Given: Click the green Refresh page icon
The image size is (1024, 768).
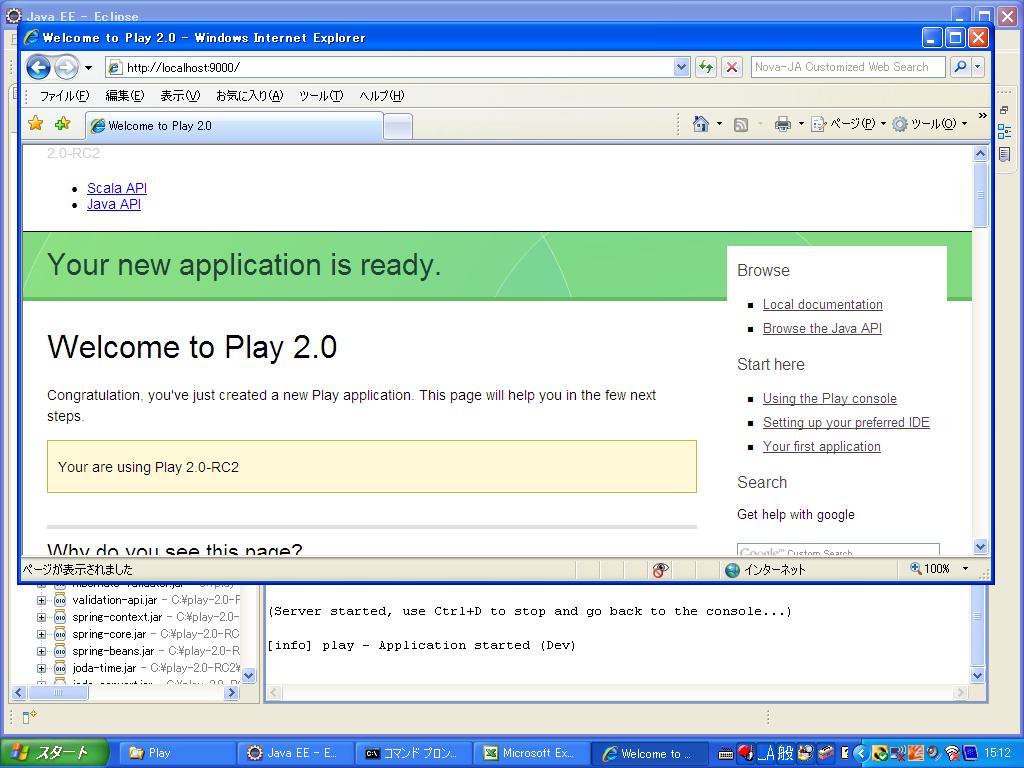Looking at the screenshot, I should (x=705, y=67).
